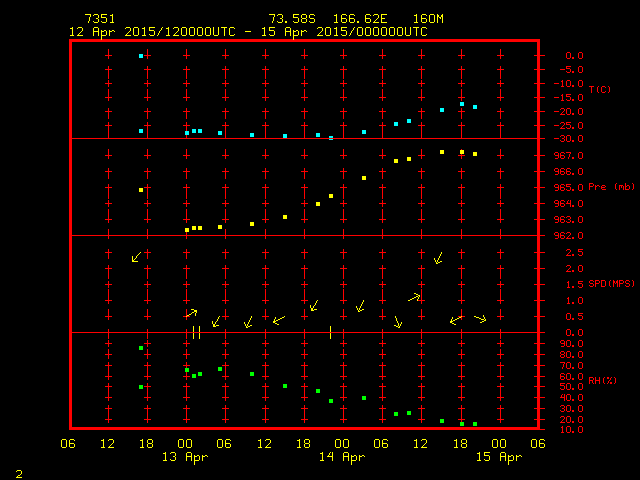Click the station ID 7351 text
This screenshot has width=640, height=480.
pos(99,19)
